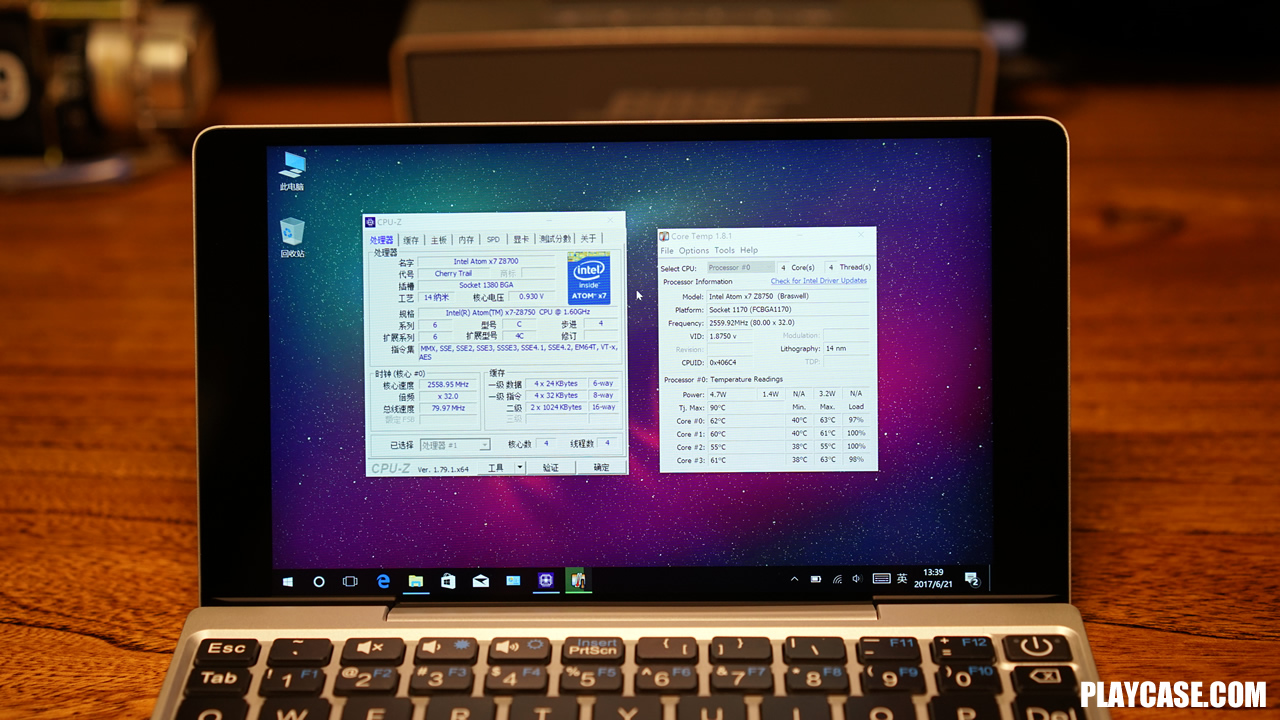
Task: Click the 2559.92MHz frequency field in Core Temp
Action: pyautogui.click(x=788, y=323)
